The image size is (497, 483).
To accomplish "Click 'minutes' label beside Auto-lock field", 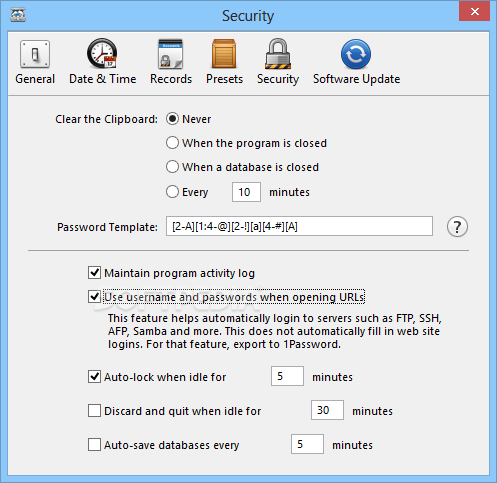I will (x=332, y=377).
